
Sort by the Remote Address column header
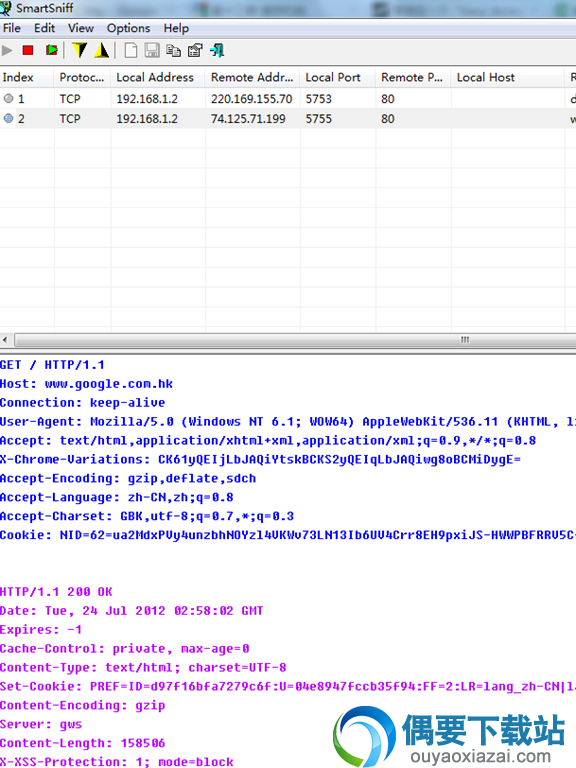(x=253, y=77)
